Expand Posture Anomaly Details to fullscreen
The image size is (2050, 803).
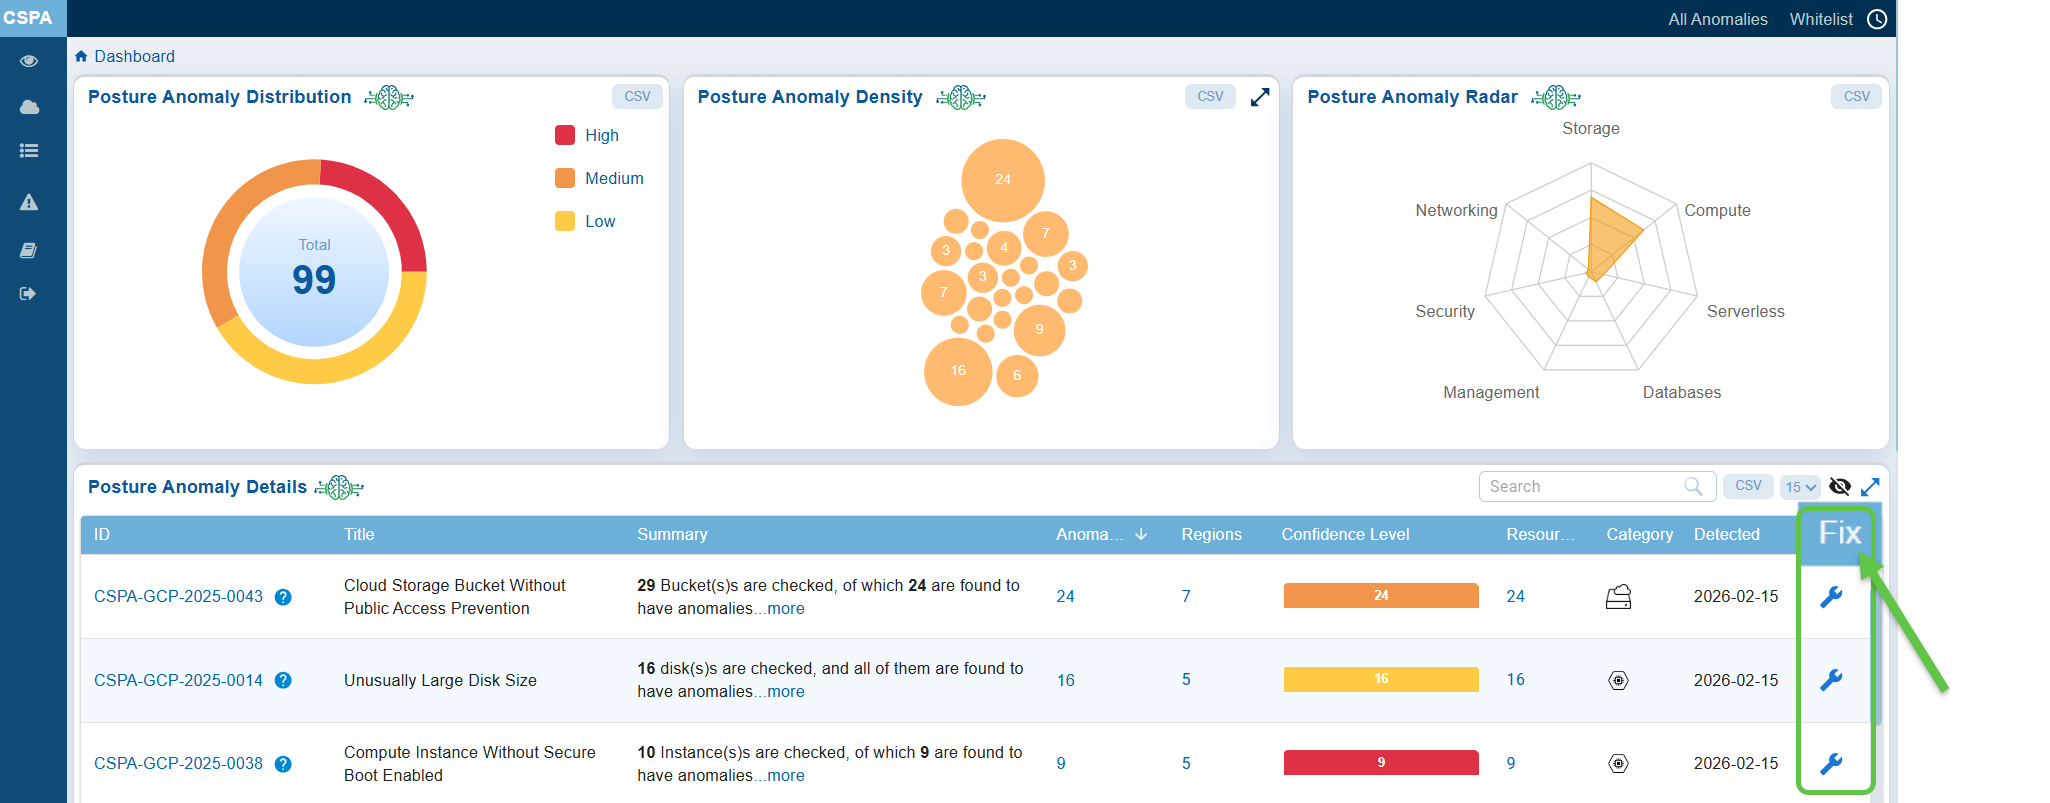pyautogui.click(x=1870, y=486)
